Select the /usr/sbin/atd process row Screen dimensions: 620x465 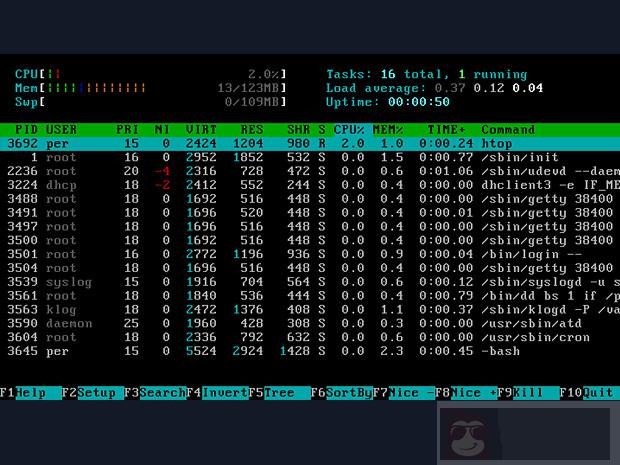310,323
